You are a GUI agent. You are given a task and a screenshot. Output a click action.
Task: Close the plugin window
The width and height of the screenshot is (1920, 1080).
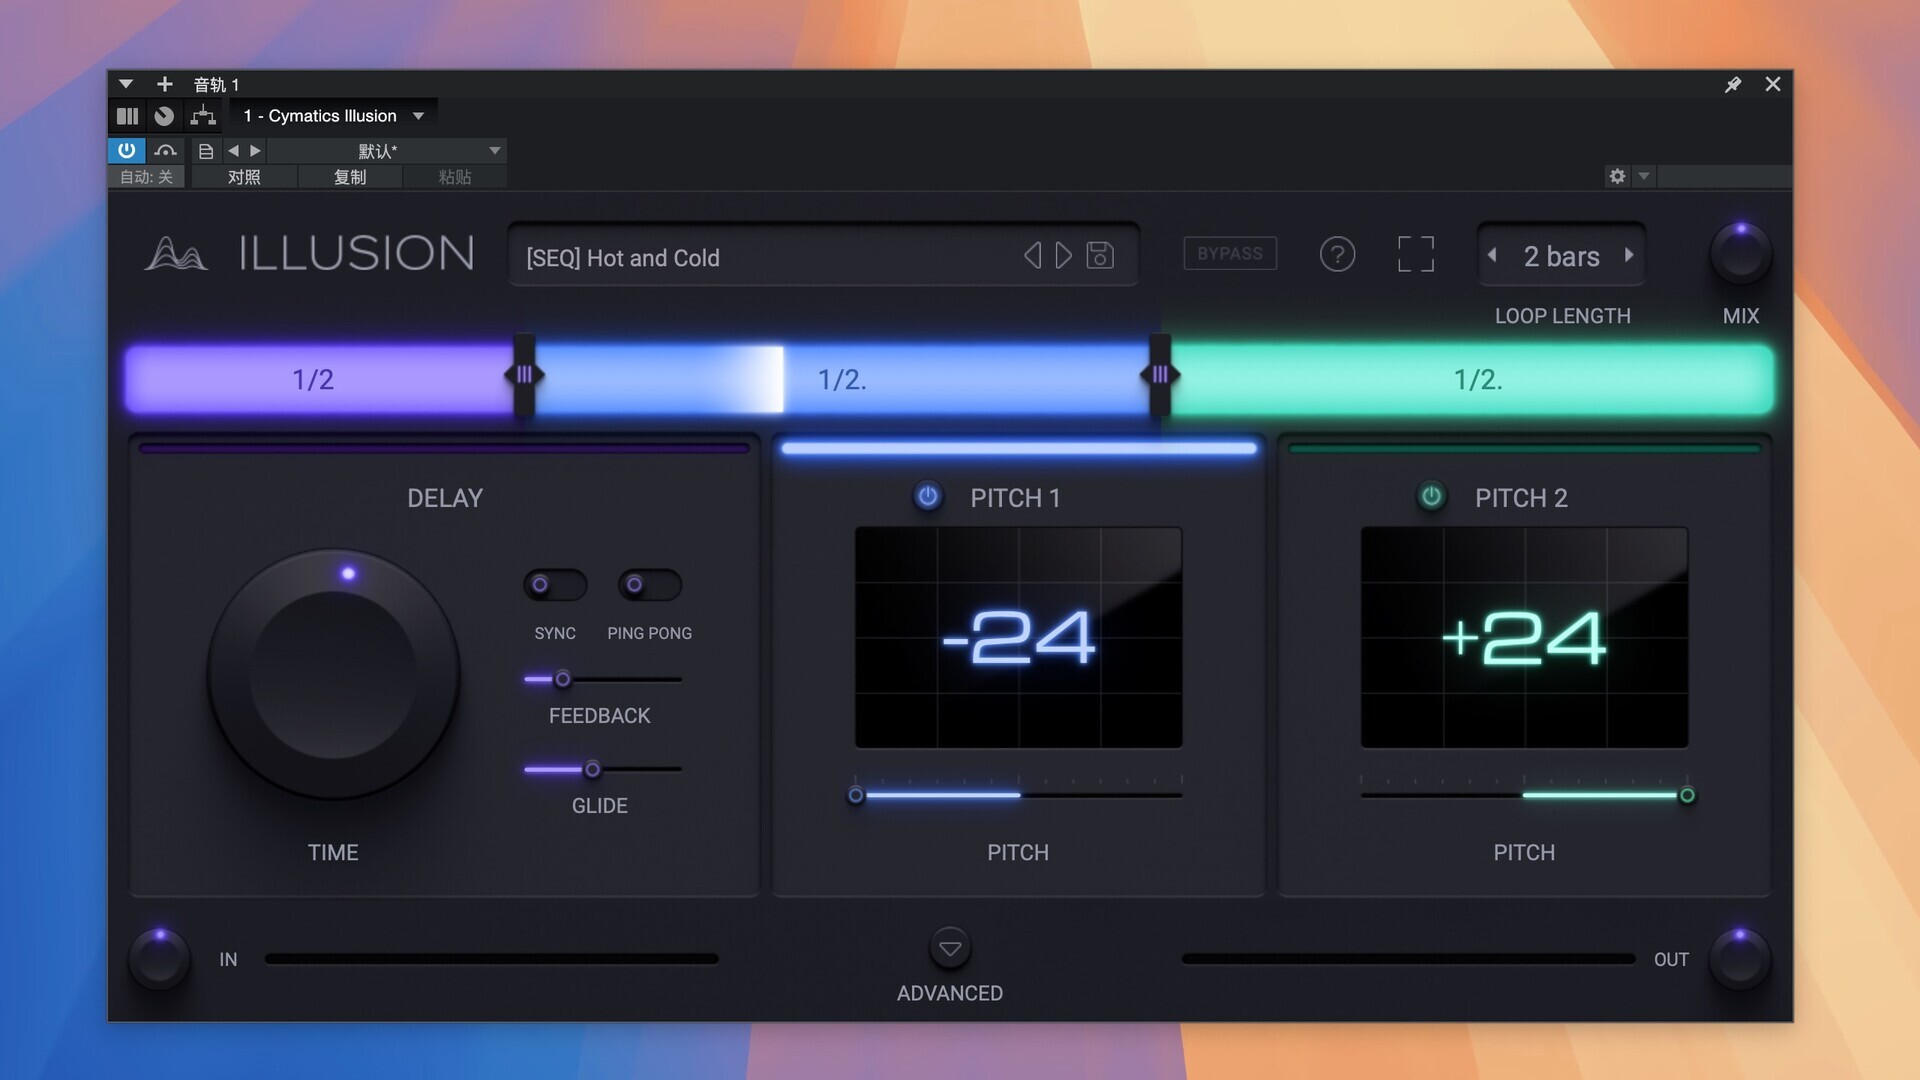tap(1772, 84)
